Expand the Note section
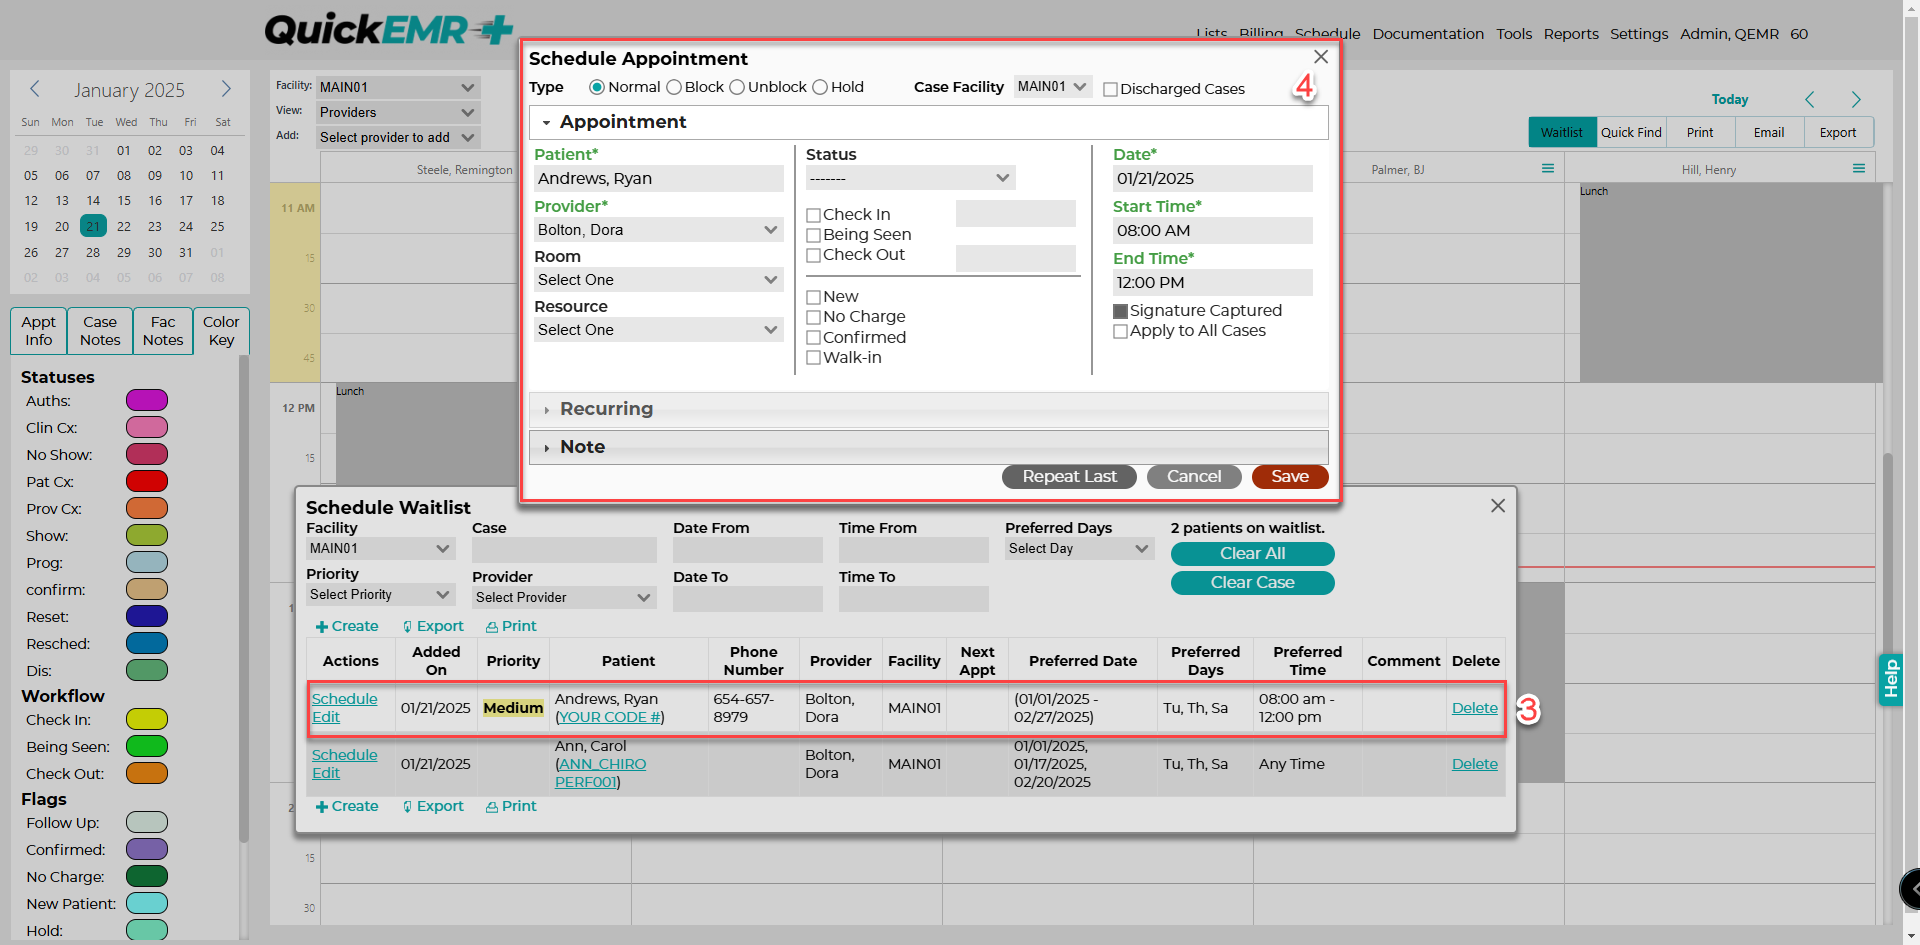 click(x=928, y=447)
